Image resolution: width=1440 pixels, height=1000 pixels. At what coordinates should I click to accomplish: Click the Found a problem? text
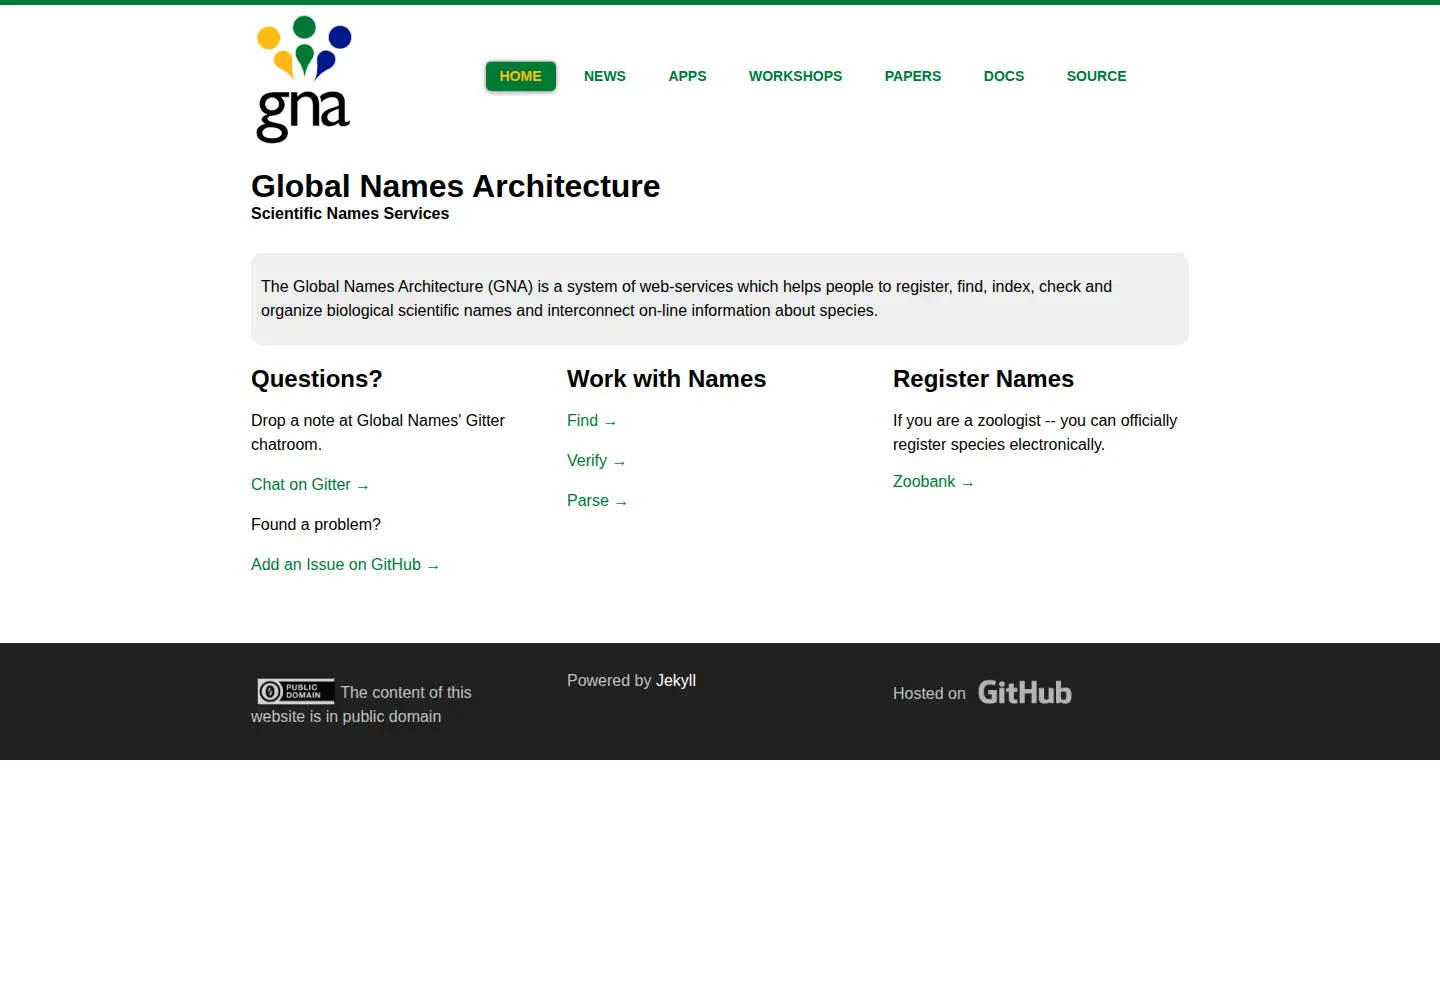pyautogui.click(x=316, y=525)
